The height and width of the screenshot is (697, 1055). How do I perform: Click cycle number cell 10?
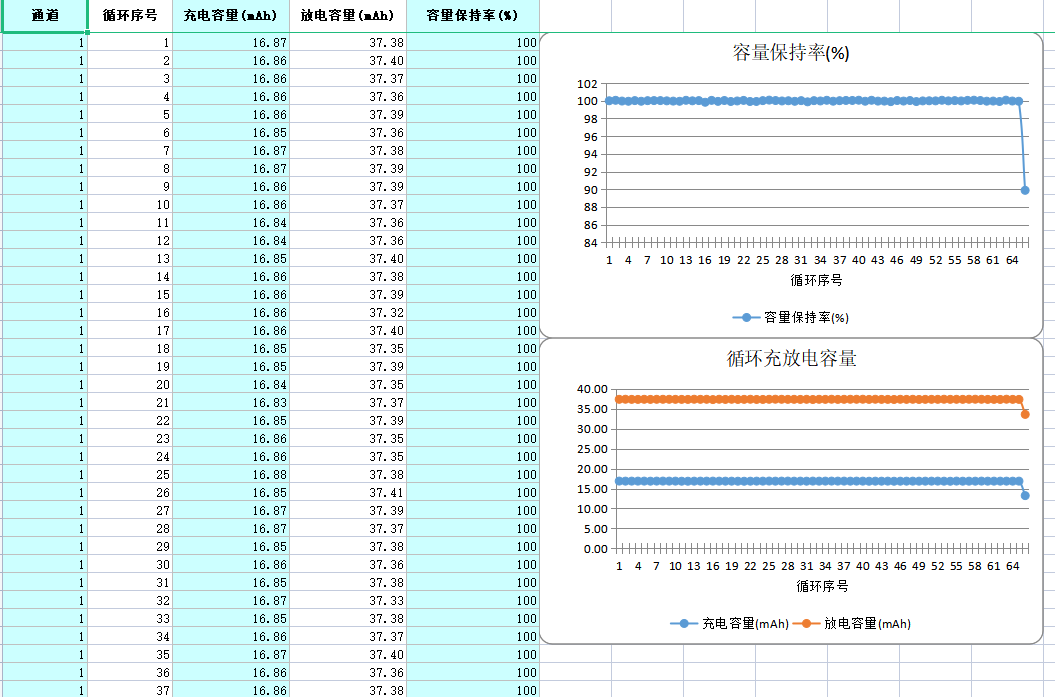click(130, 205)
